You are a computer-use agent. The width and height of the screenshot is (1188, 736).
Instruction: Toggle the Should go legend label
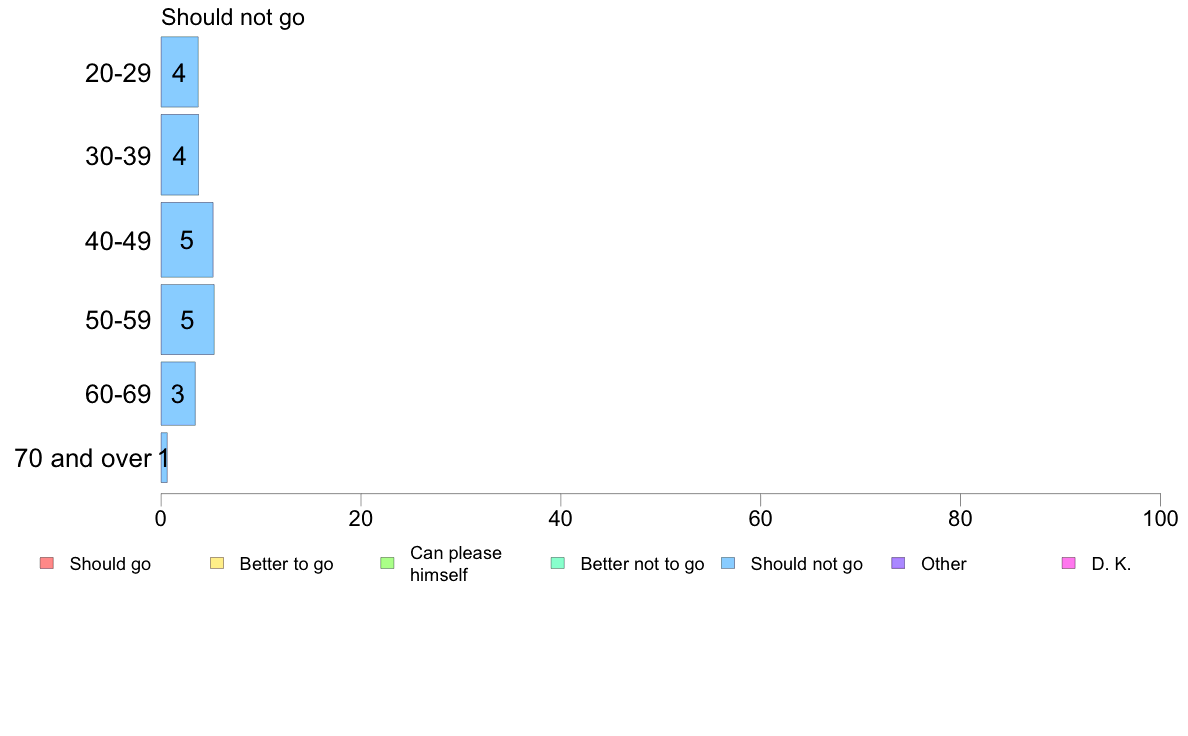click(110, 564)
